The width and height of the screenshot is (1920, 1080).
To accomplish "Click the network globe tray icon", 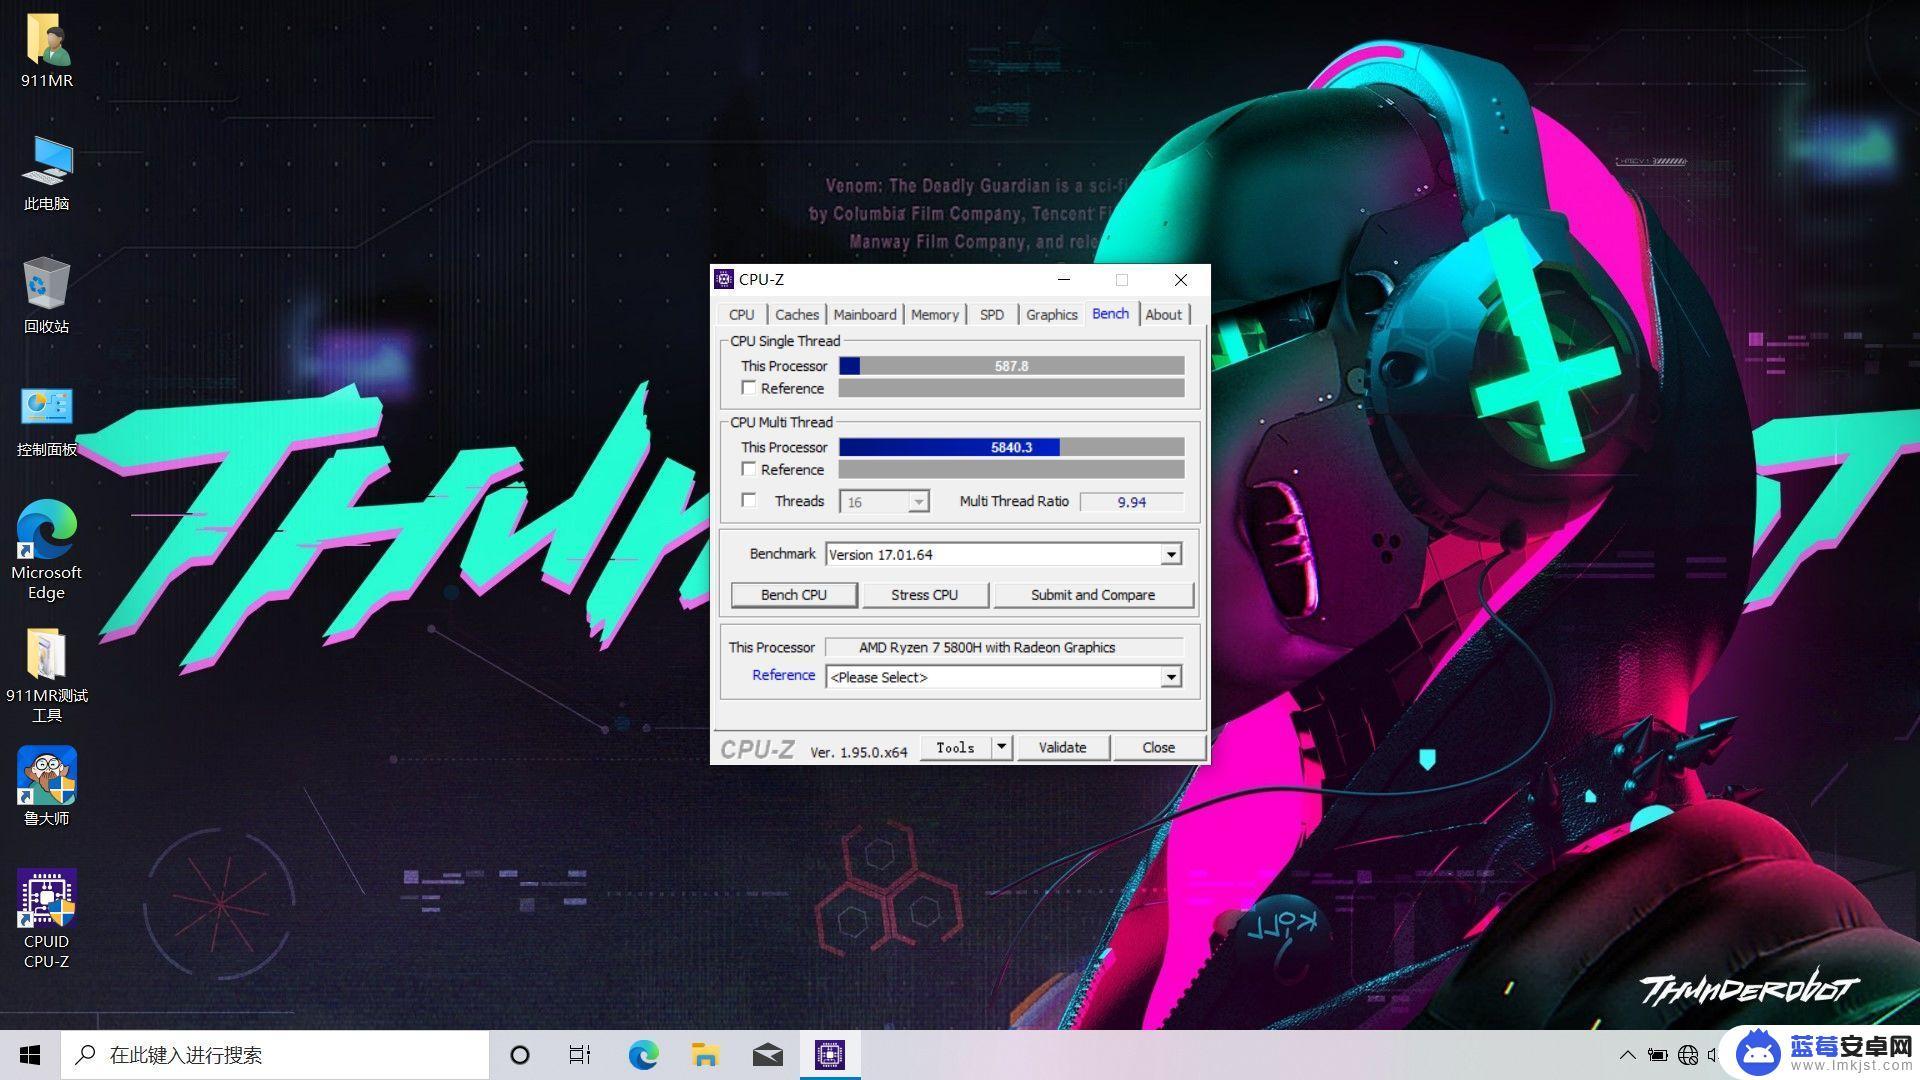I will [x=1688, y=1055].
